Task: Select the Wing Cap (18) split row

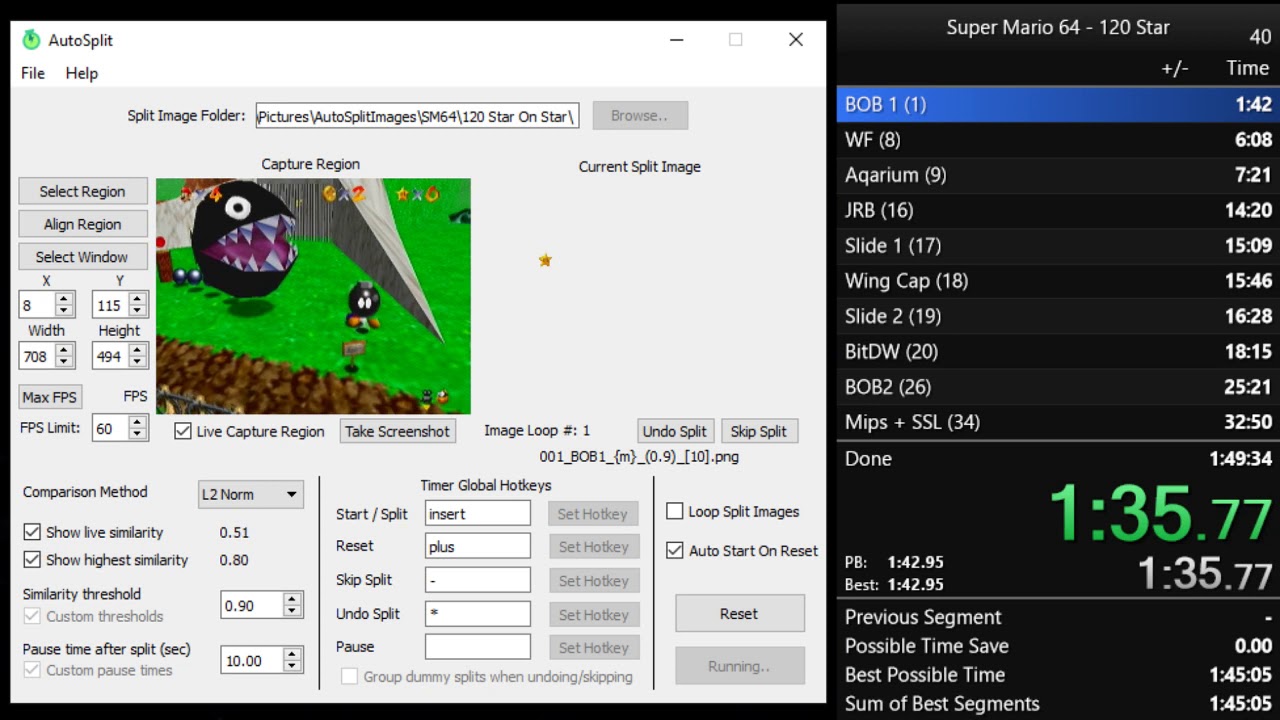Action: (x=1058, y=281)
